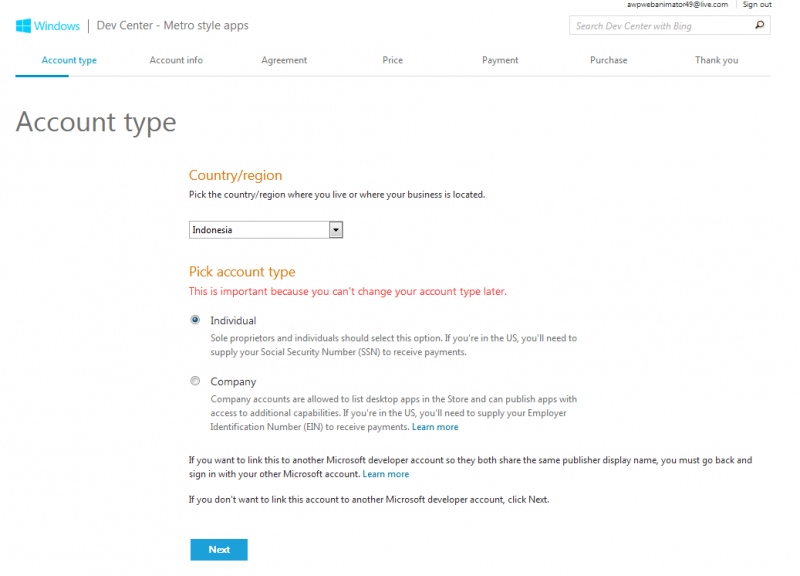Select the Company account type
The width and height of the screenshot is (800, 576).
tap(195, 381)
